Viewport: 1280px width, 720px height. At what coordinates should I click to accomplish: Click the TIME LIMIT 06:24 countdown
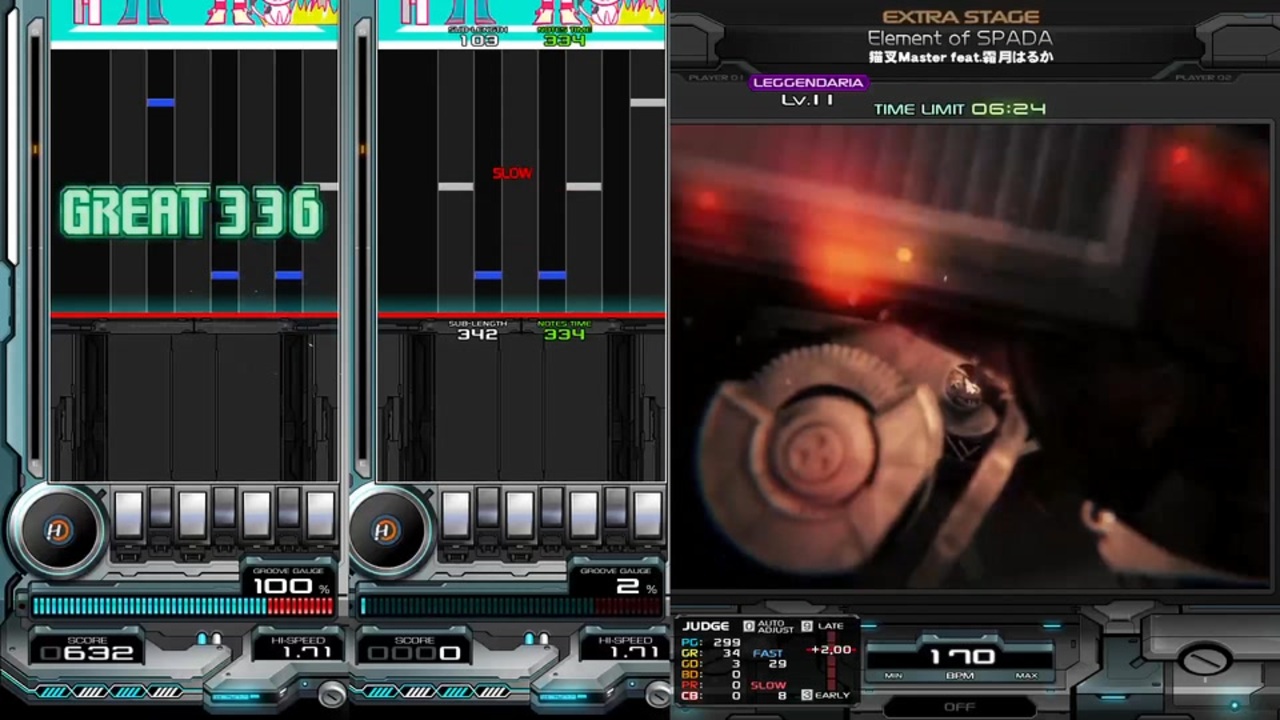pos(960,109)
